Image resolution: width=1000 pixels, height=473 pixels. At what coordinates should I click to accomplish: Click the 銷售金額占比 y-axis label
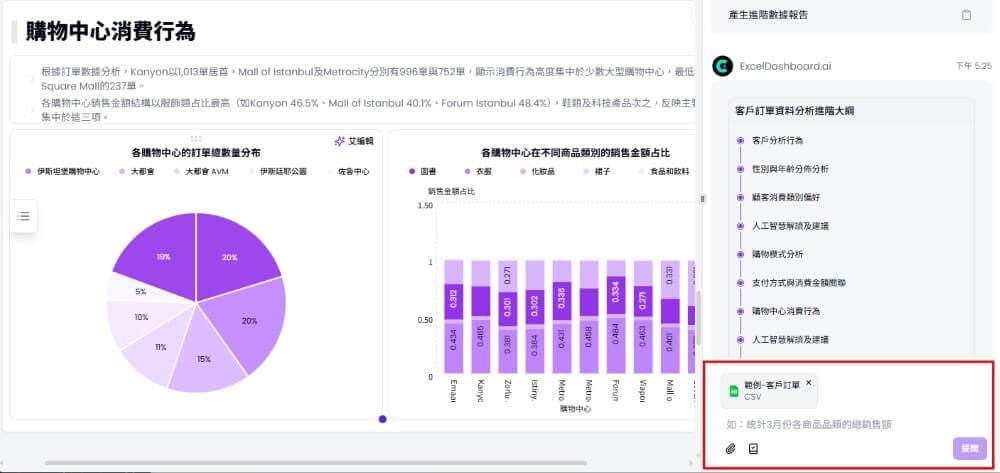452,191
